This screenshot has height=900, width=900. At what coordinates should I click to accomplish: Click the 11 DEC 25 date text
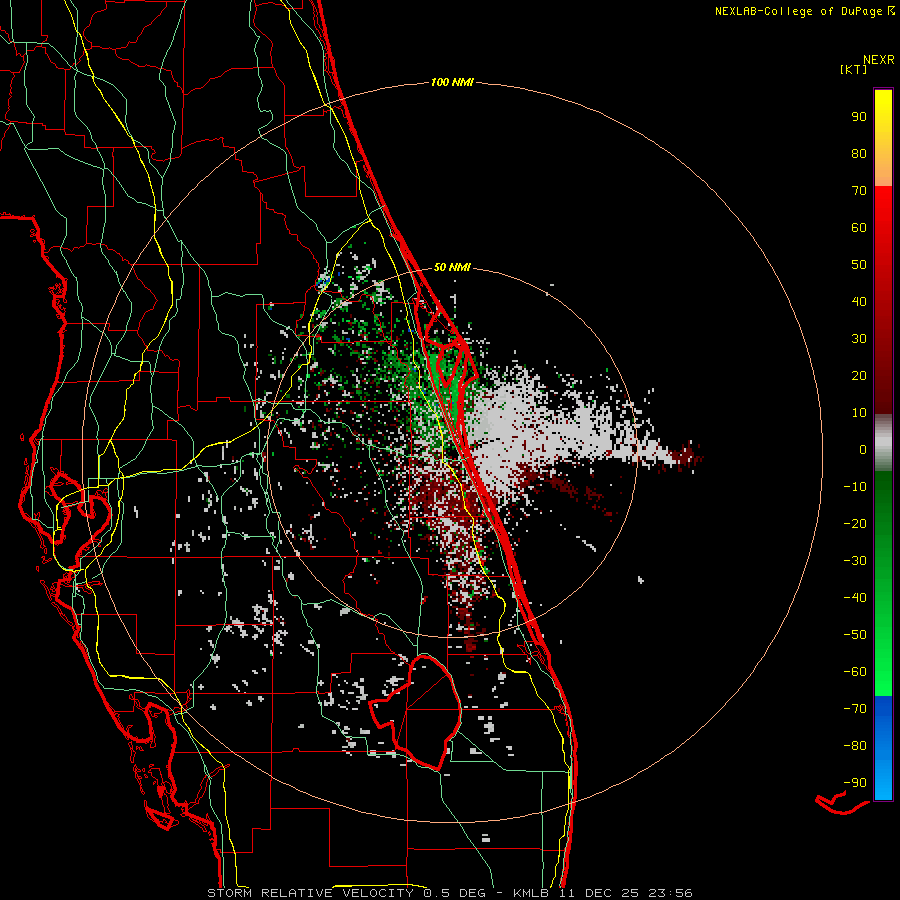pyautogui.click(x=599, y=893)
